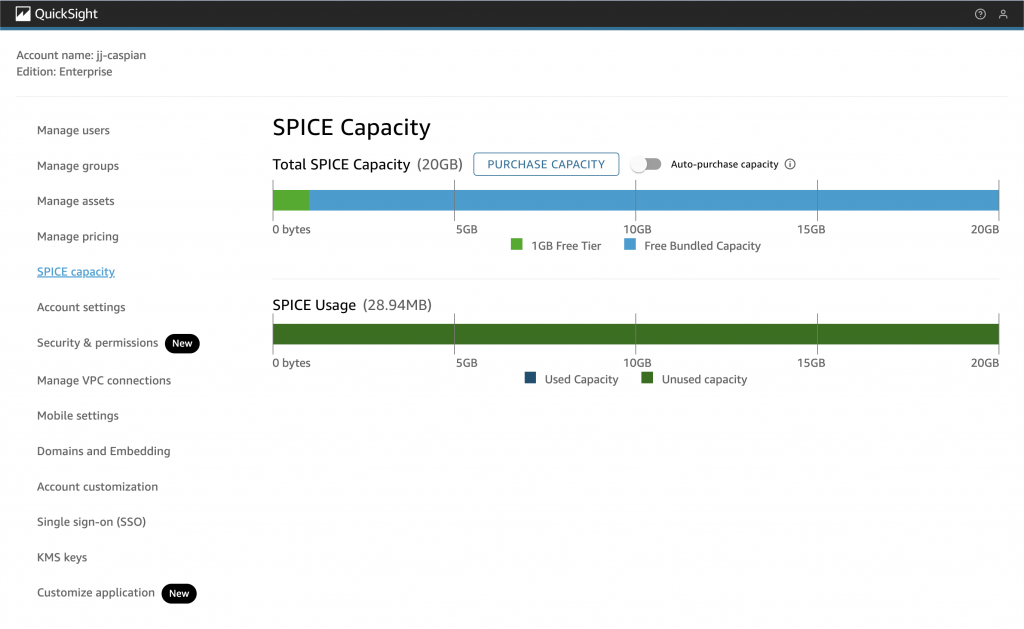The image size is (1024, 629).
Task: Select Mobile settings option
Action: [x=78, y=416]
